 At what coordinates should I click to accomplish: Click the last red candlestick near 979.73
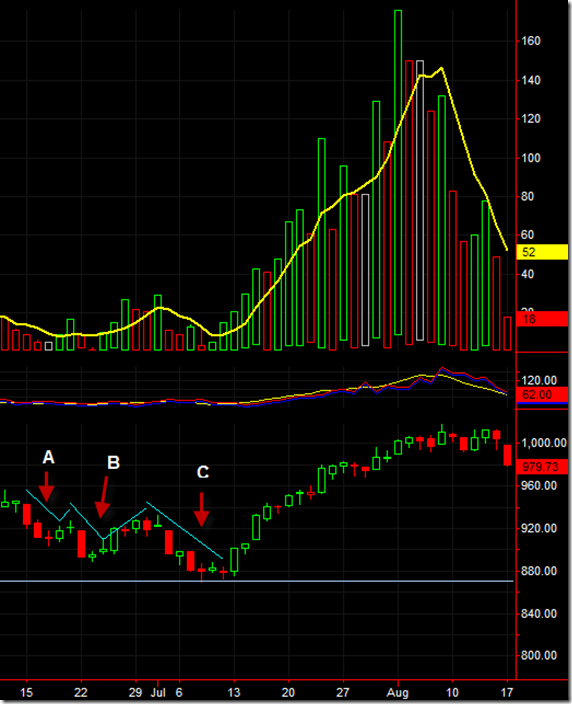pos(508,455)
